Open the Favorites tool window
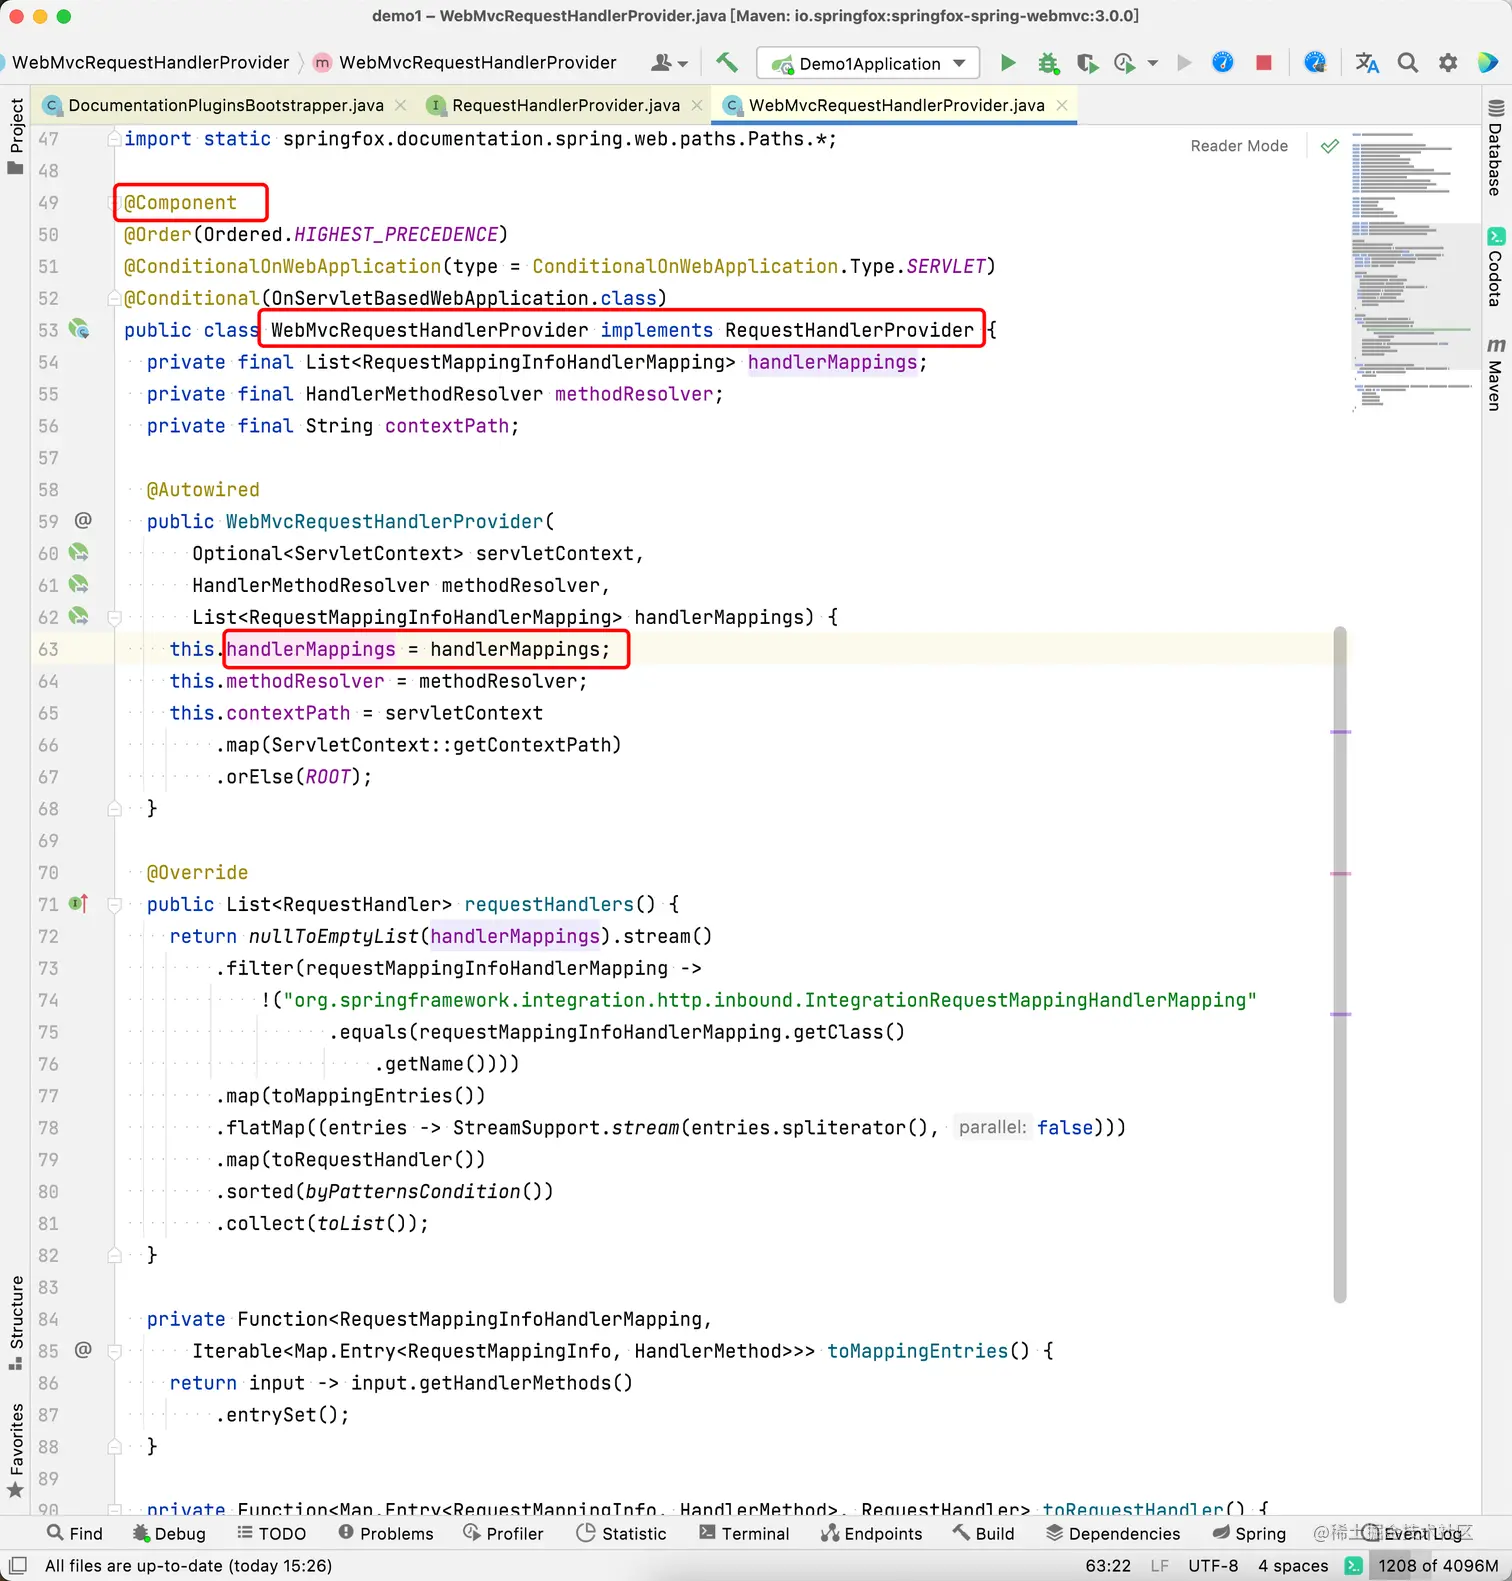The width and height of the screenshot is (1512, 1581). [15, 1450]
